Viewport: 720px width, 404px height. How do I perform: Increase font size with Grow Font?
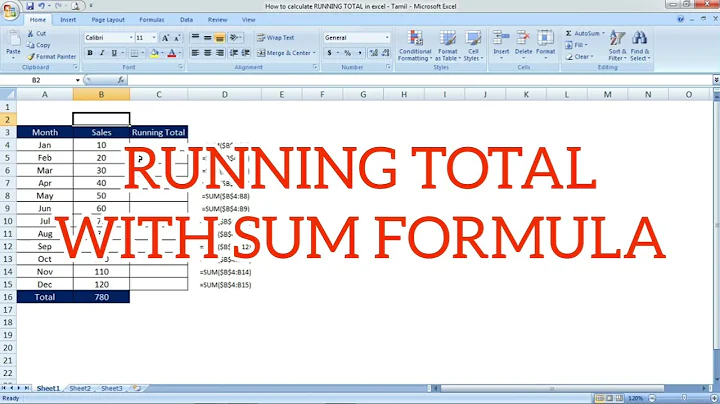pyautogui.click(x=165, y=38)
